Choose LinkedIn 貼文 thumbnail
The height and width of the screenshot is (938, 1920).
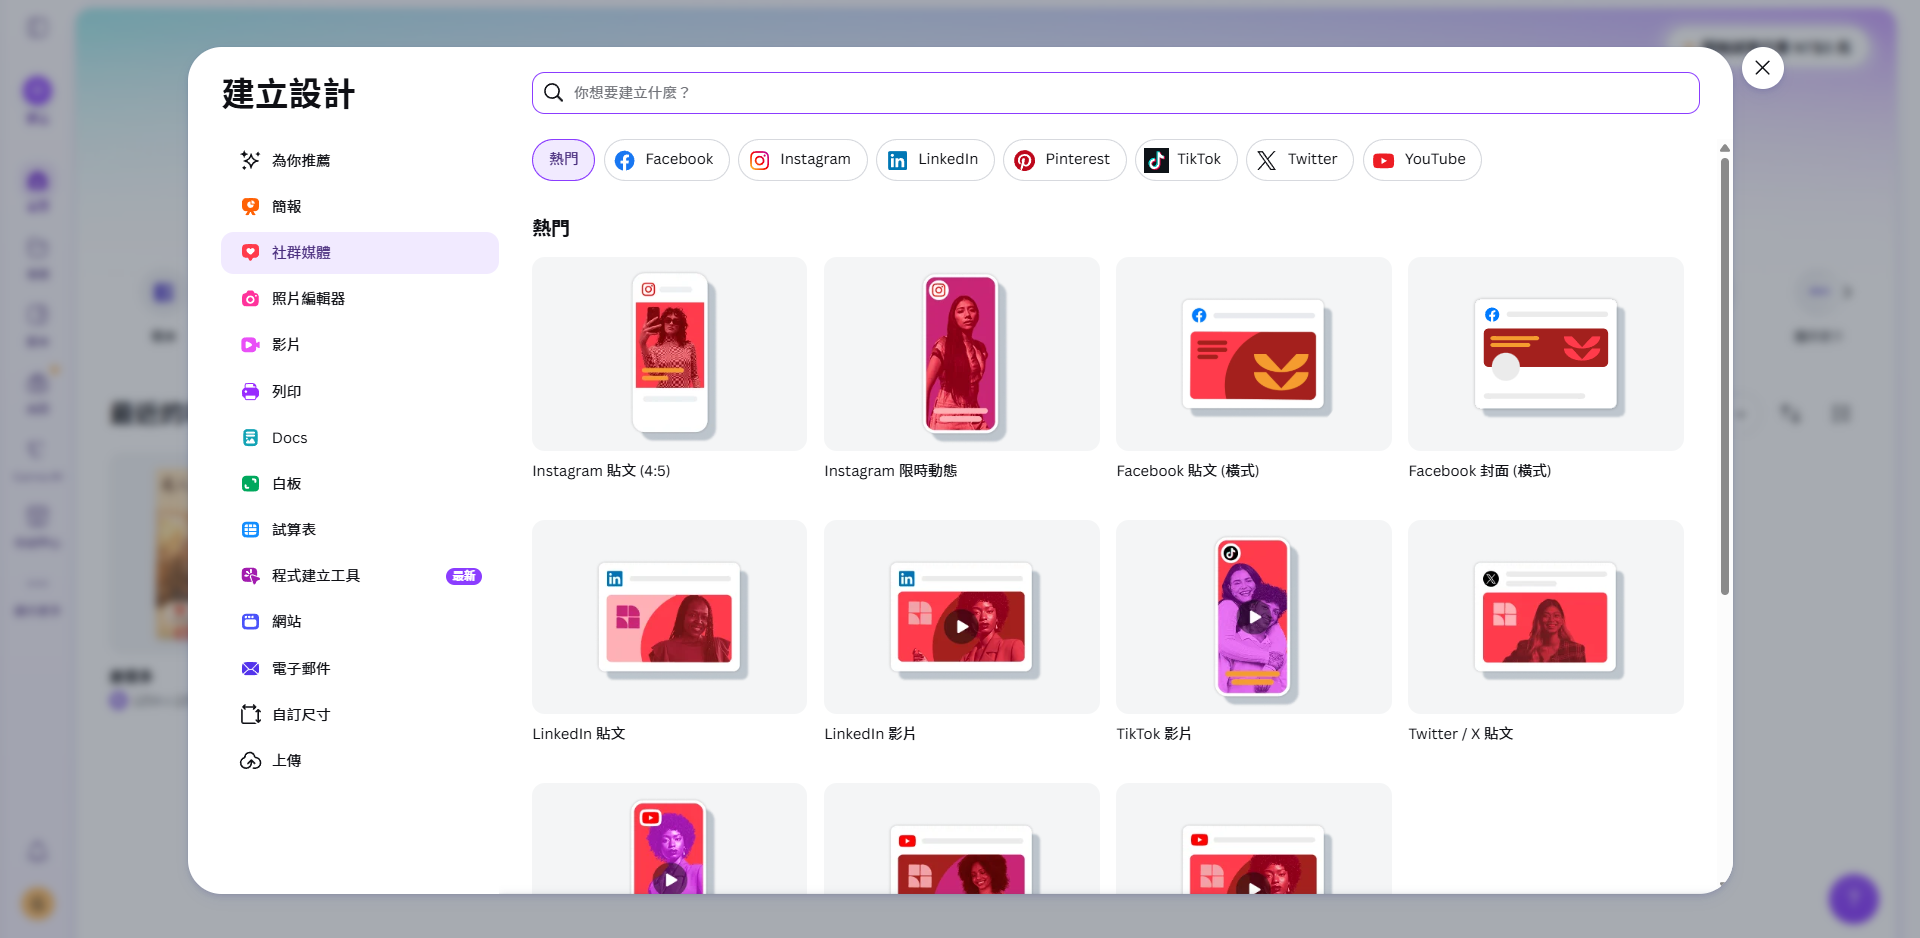669,617
